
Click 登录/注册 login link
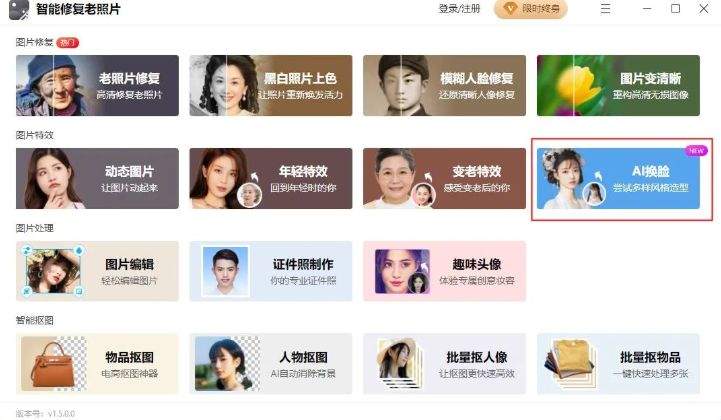[459, 9]
